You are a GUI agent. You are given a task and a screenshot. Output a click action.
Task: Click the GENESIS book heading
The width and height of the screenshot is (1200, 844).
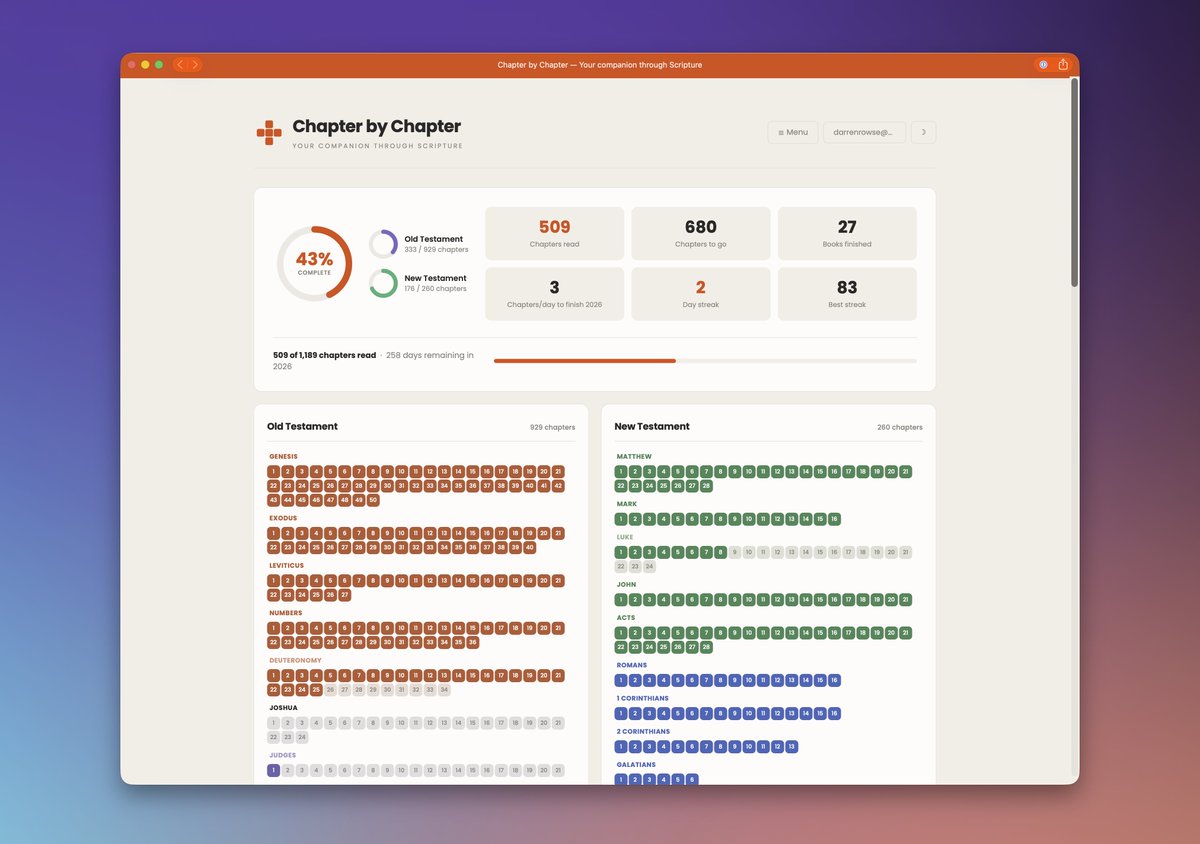(x=284, y=457)
